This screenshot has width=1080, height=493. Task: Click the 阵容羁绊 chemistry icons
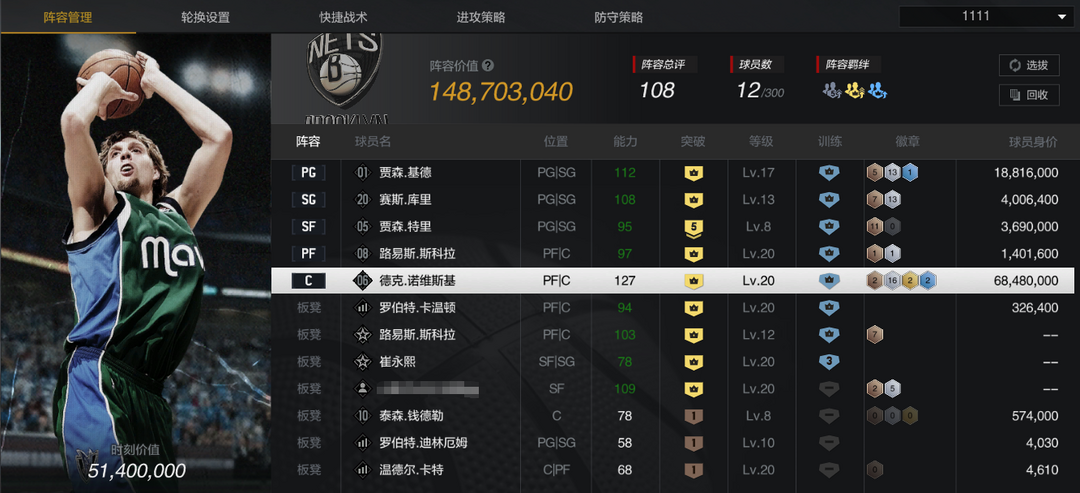[x=855, y=90]
